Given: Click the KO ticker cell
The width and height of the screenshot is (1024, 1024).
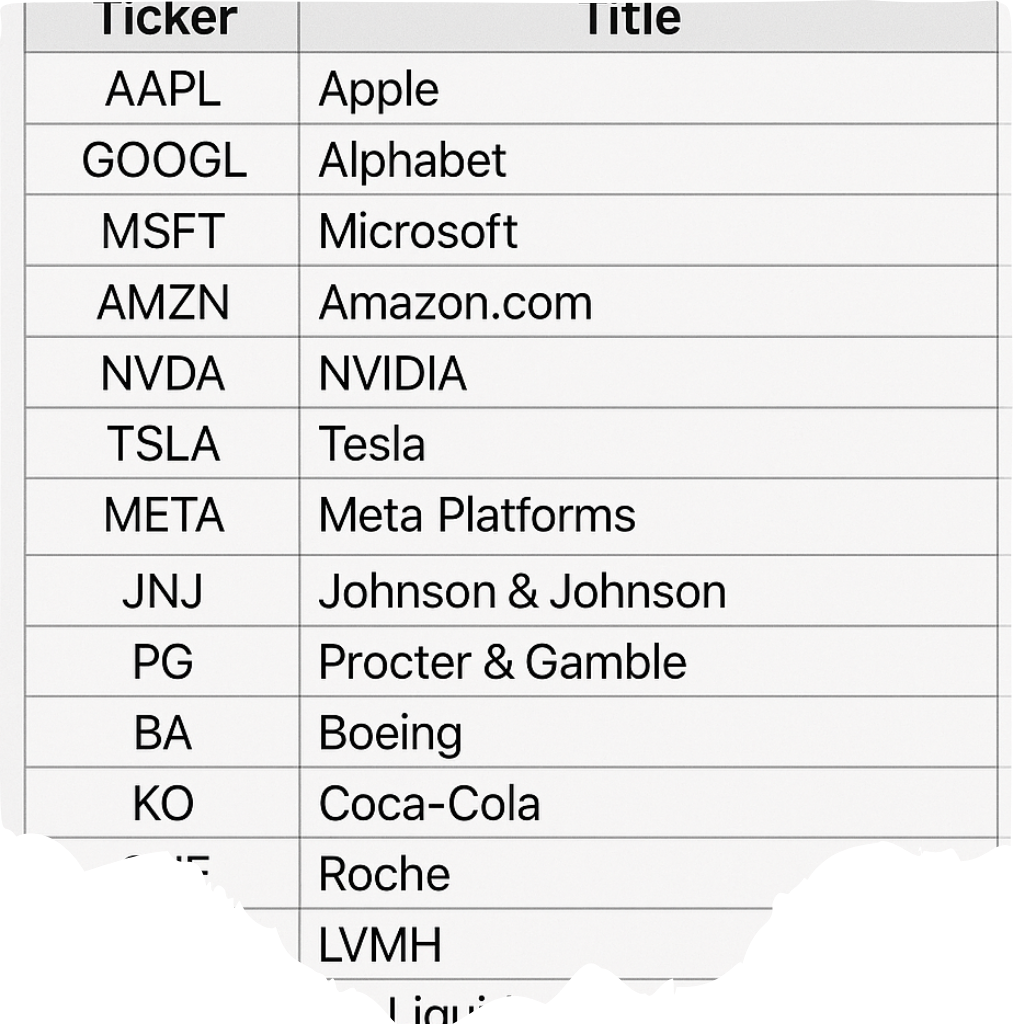Looking at the screenshot, I should [x=163, y=804].
